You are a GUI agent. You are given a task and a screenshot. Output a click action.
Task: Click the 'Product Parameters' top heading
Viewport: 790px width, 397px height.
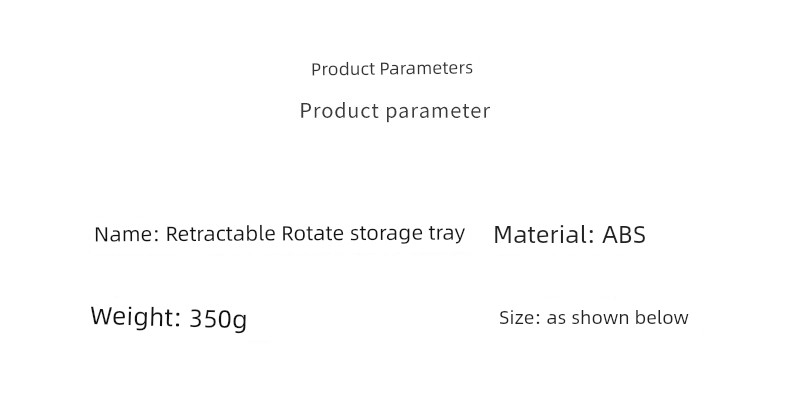[392, 69]
